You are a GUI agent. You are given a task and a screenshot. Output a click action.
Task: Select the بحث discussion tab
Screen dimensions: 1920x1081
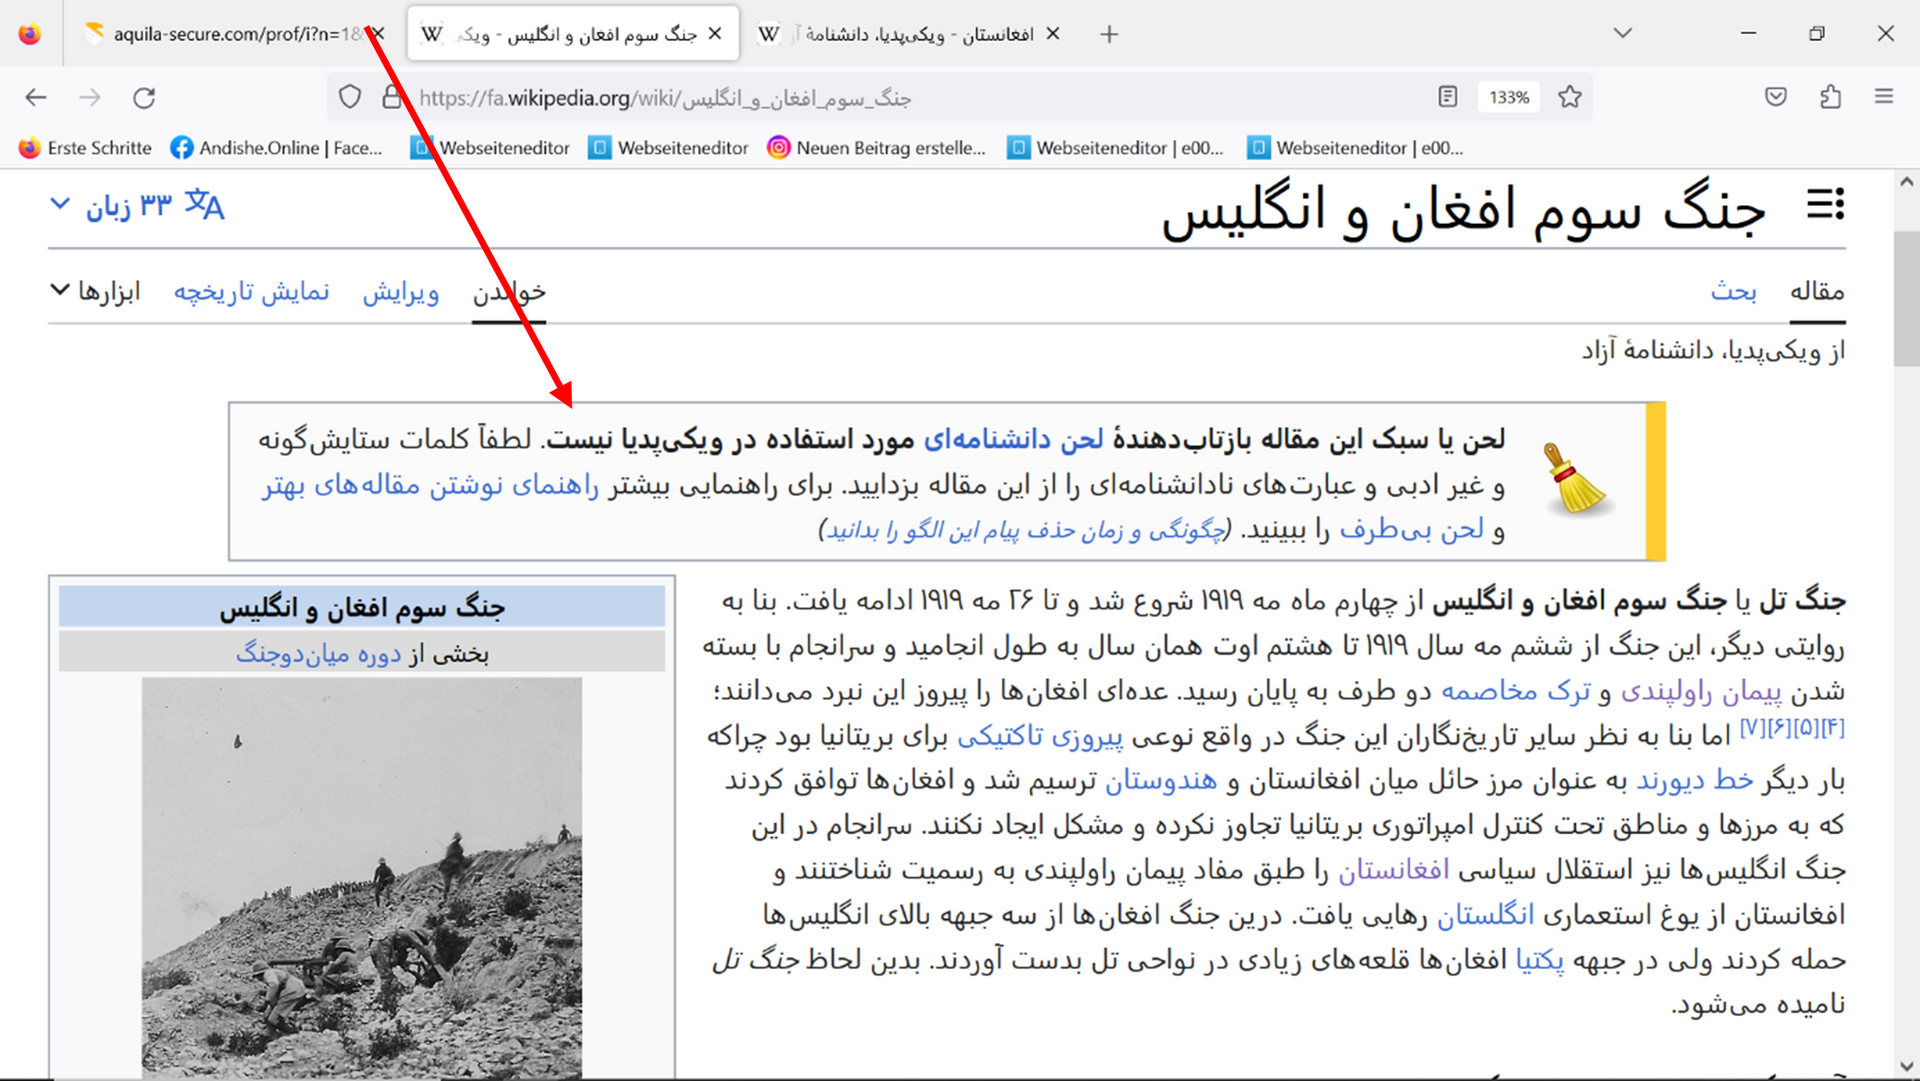click(1733, 292)
